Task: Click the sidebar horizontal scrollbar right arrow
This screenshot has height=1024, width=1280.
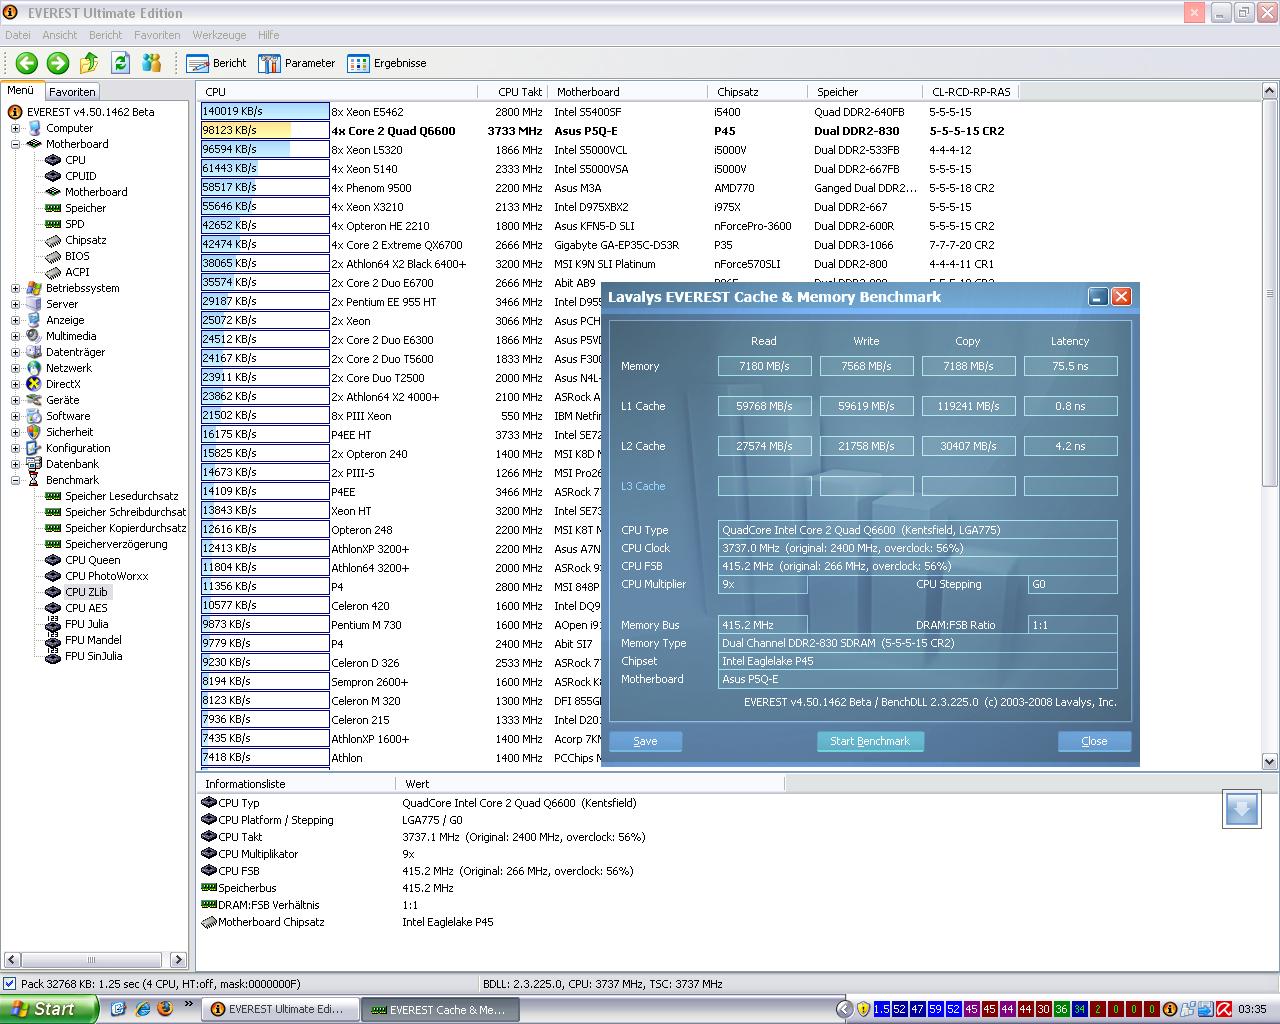Action: click(x=178, y=960)
